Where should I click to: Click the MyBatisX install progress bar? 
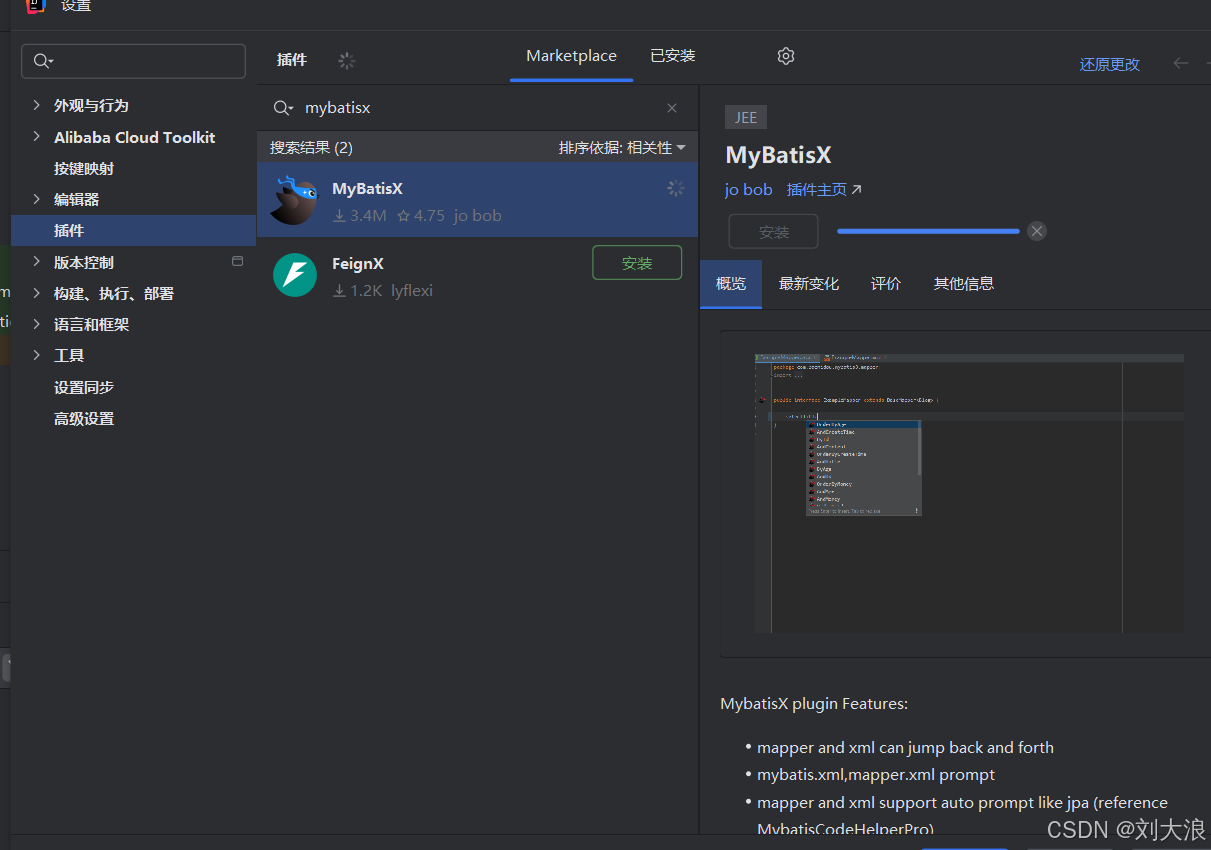(928, 231)
